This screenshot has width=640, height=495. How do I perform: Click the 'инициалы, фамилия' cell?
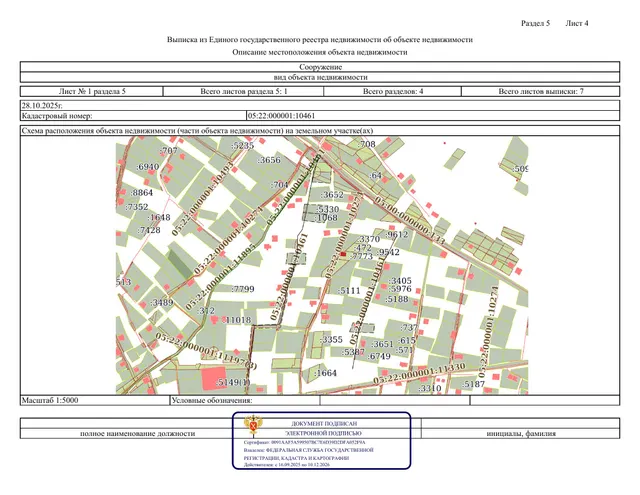[x=521, y=433]
